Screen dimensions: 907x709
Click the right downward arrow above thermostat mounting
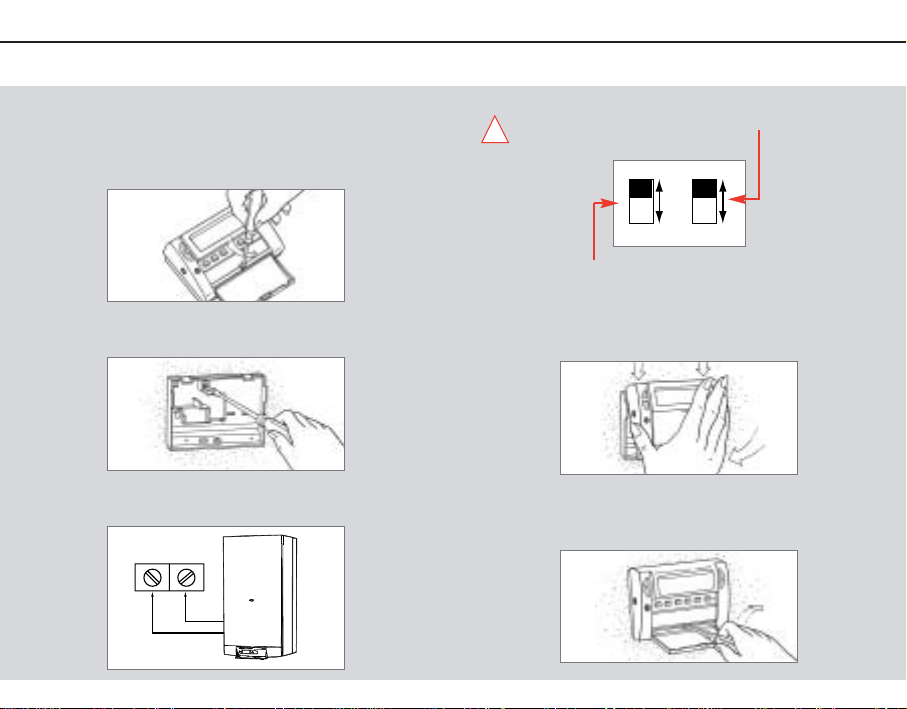pos(703,369)
